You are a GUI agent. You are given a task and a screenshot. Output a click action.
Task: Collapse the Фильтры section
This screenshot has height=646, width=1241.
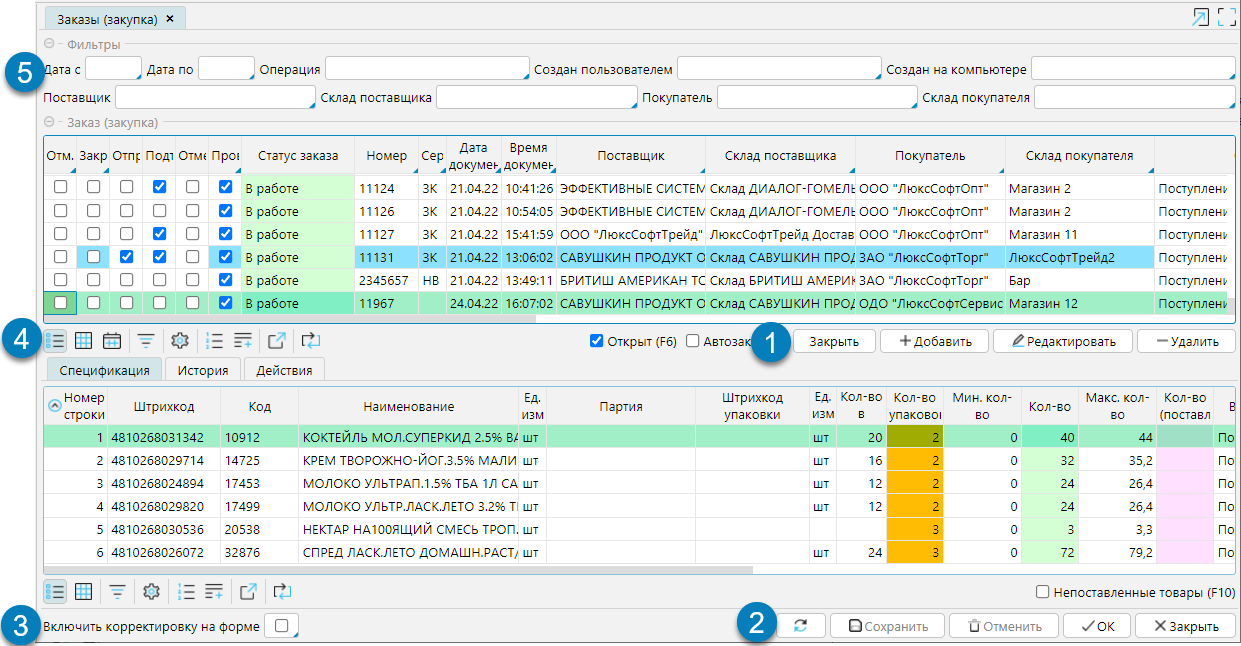click(x=50, y=45)
